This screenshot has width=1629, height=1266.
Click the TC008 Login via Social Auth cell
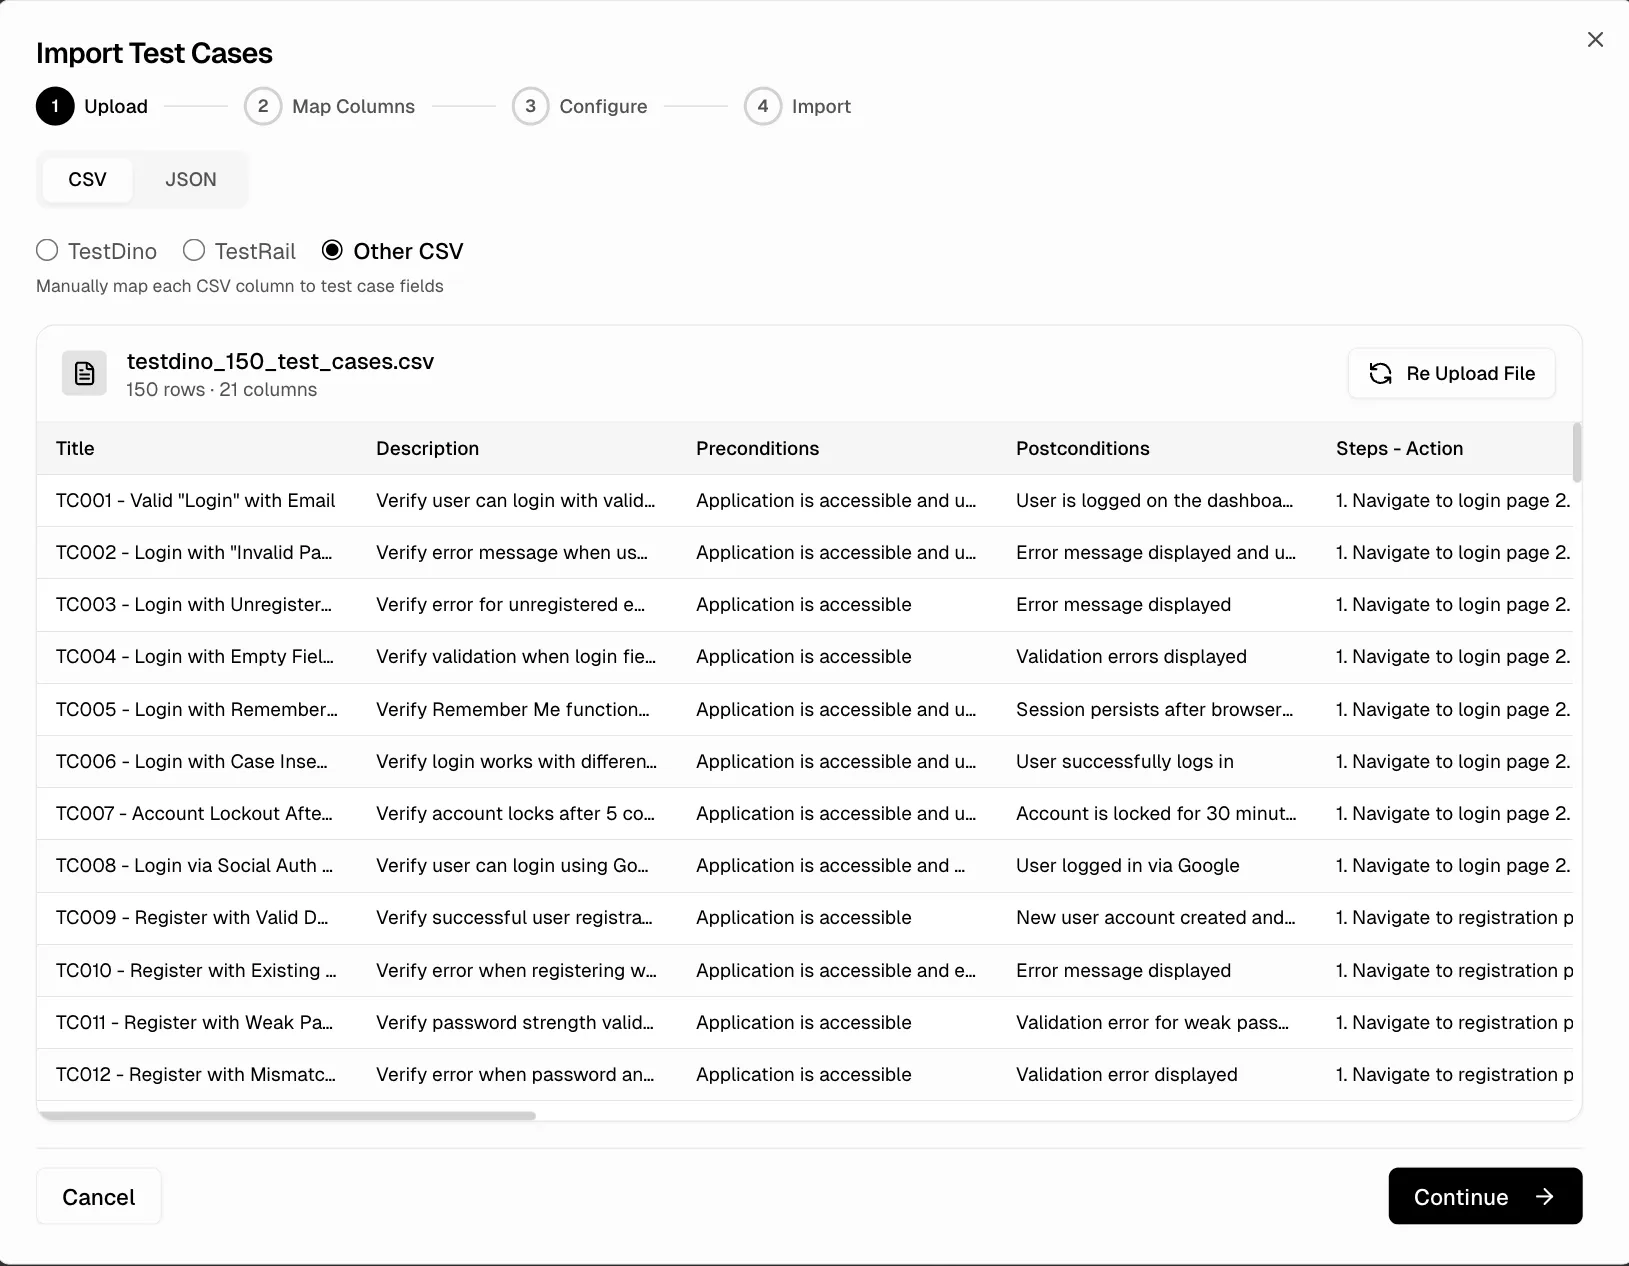tap(195, 865)
